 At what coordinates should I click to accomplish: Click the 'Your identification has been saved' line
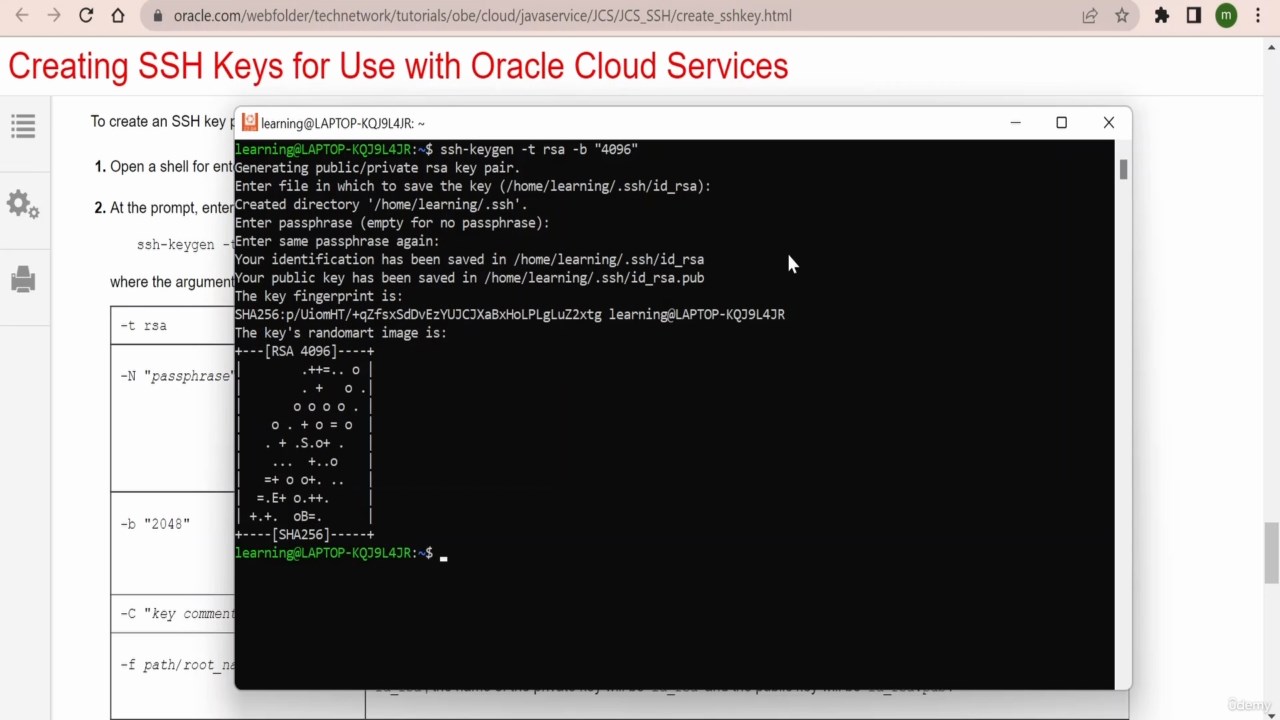point(469,259)
